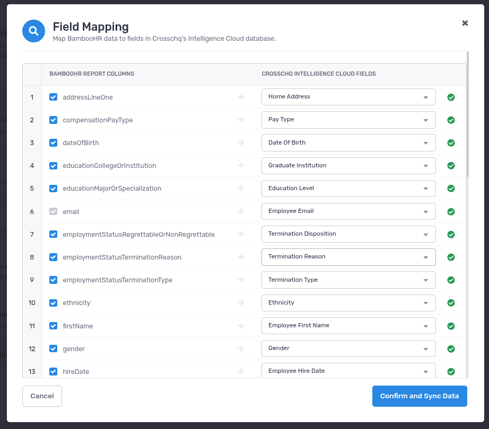Uncheck employmentStatusTerminationReason checkbox
This screenshot has width=489, height=429.
point(53,257)
